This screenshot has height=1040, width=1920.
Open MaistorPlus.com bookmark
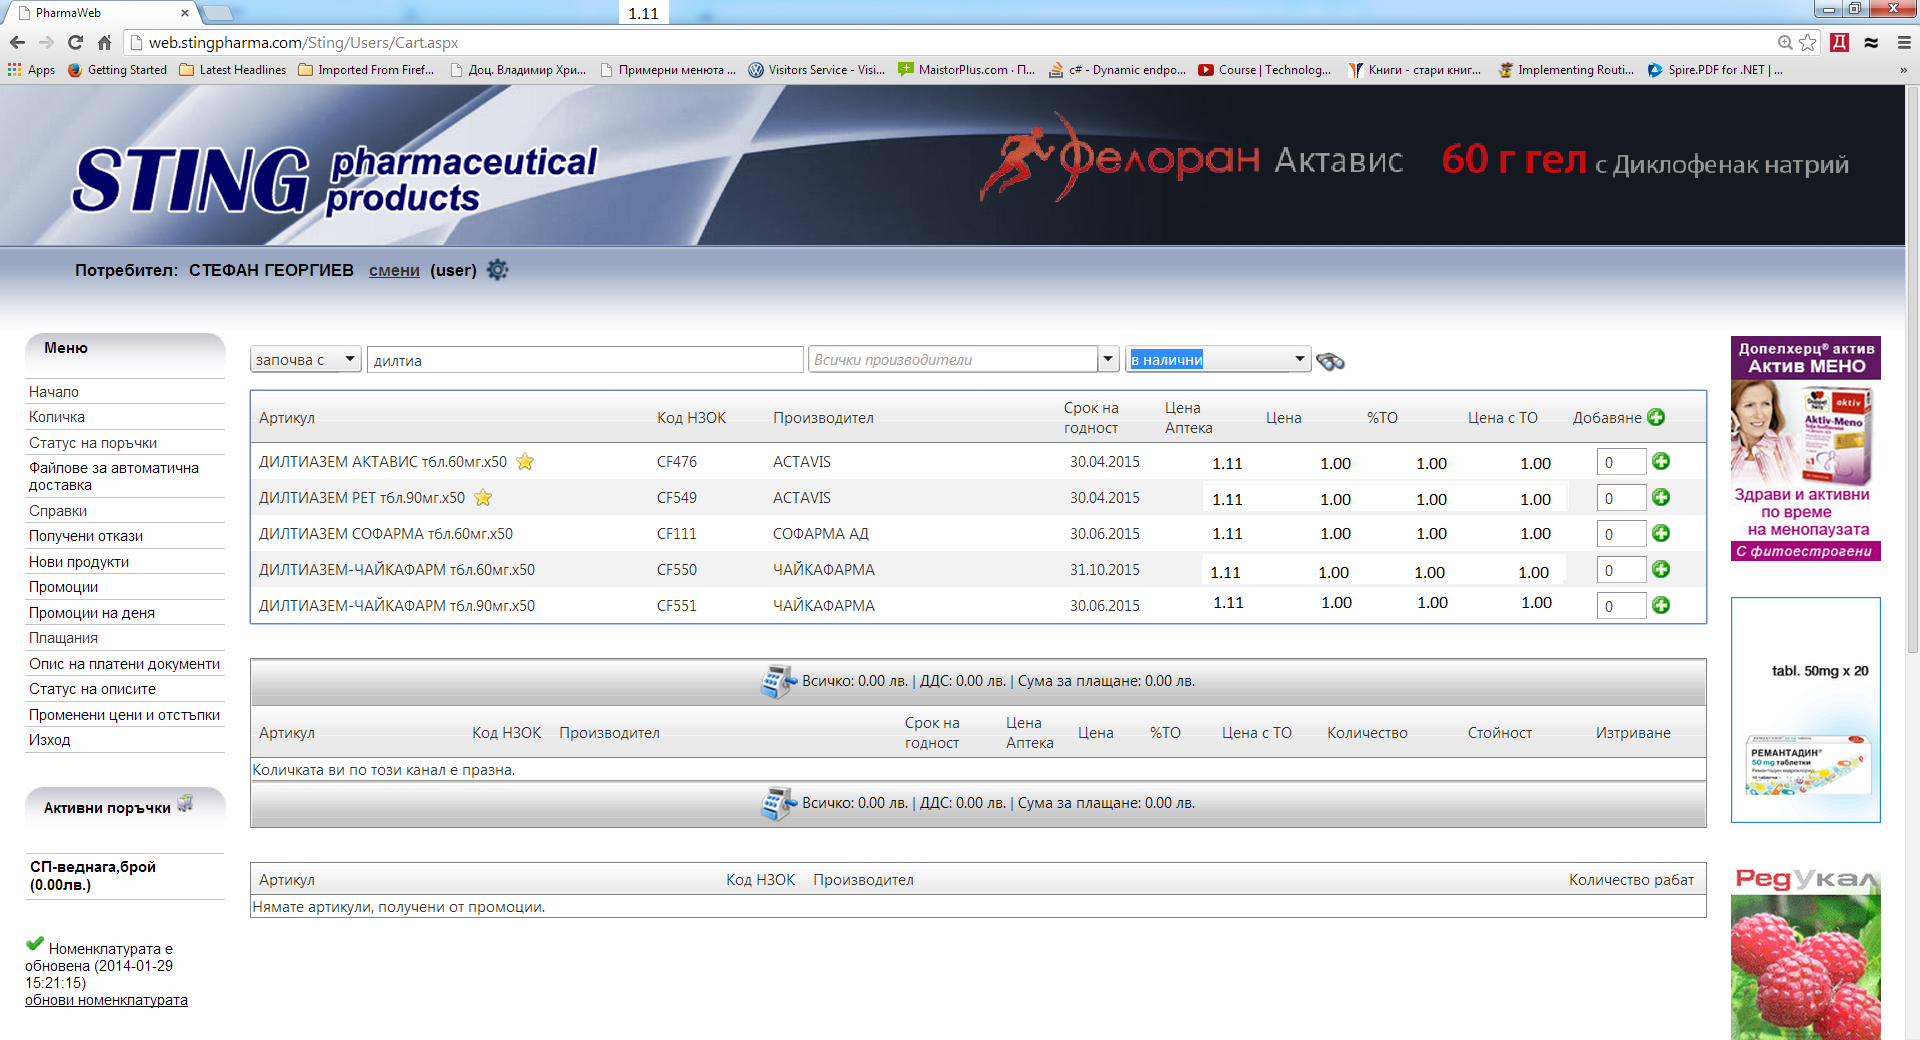(x=966, y=70)
